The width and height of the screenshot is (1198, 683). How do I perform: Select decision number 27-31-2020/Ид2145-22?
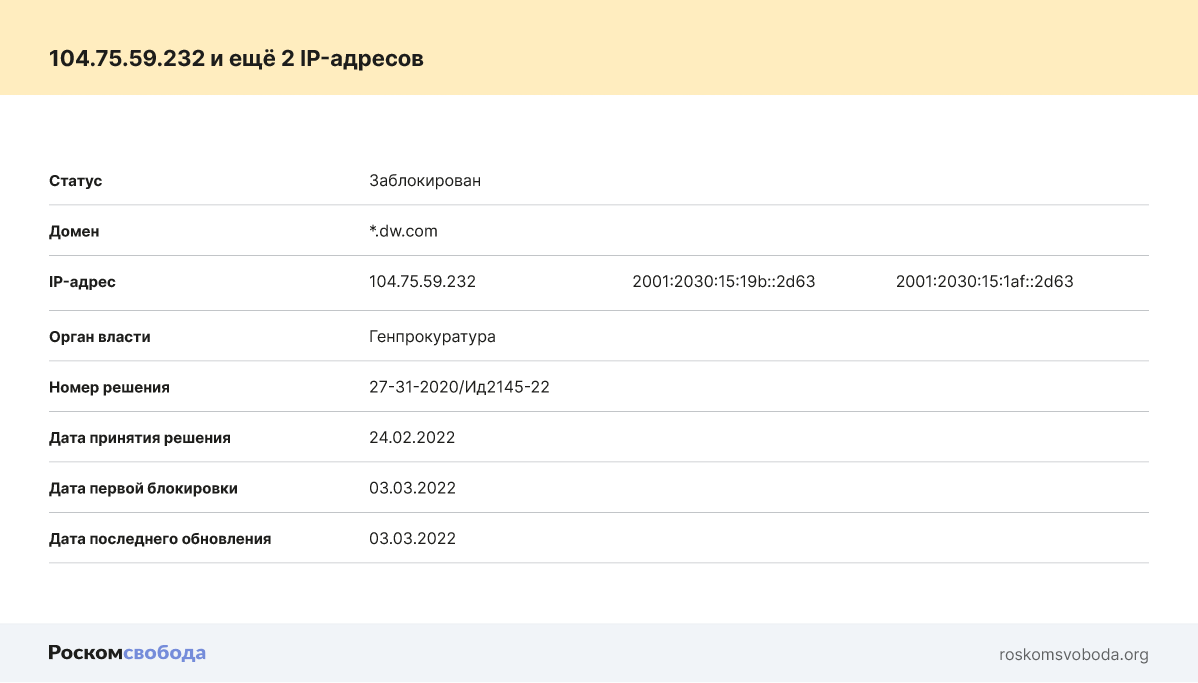[459, 387]
